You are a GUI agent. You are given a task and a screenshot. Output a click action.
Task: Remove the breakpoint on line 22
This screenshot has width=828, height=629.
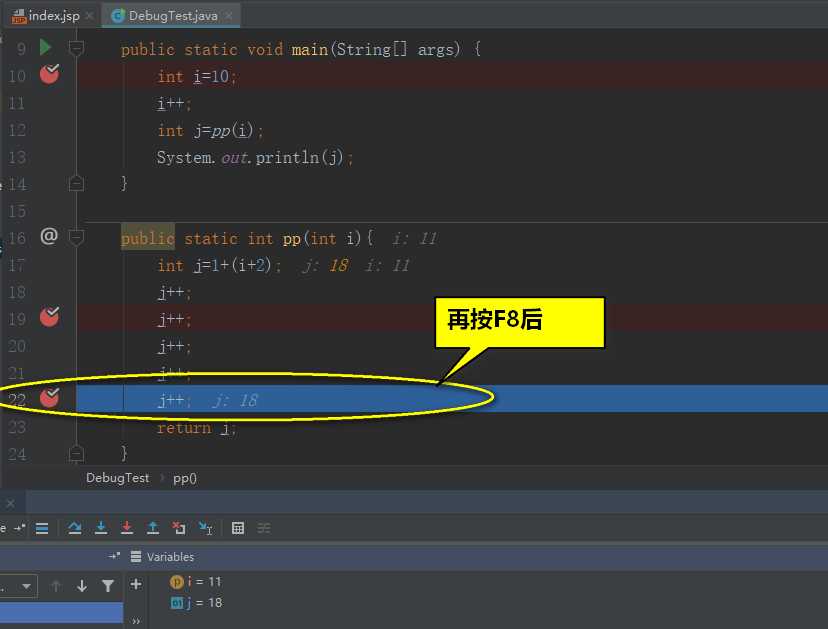pos(50,398)
